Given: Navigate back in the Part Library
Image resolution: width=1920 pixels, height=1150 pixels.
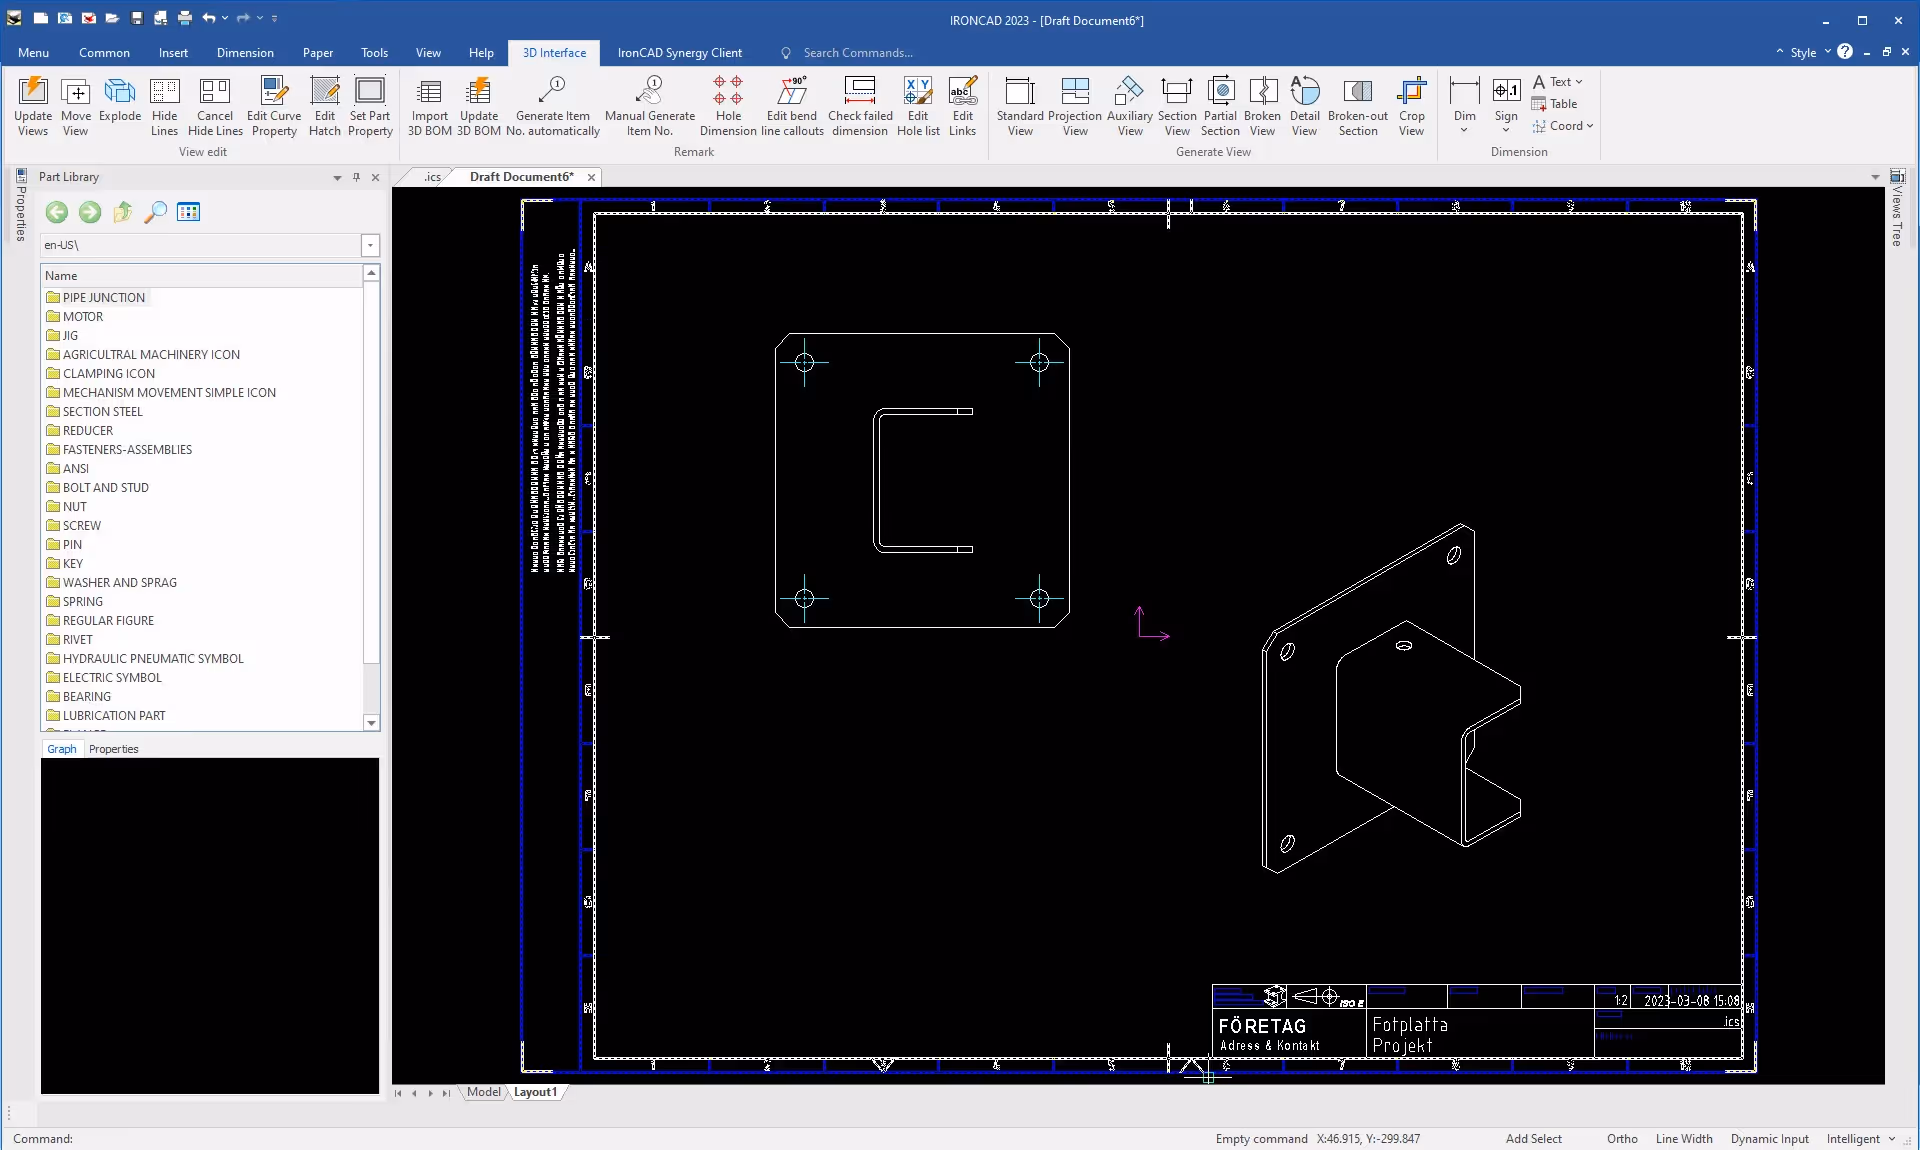Looking at the screenshot, I should [56, 212].
